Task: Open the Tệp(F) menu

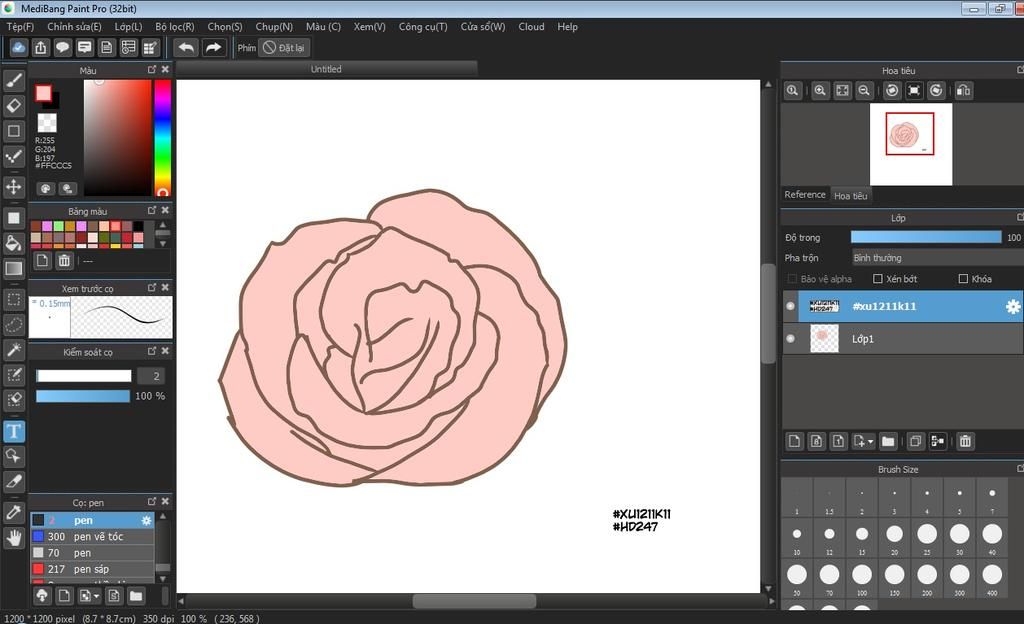Action: point(20,27)
